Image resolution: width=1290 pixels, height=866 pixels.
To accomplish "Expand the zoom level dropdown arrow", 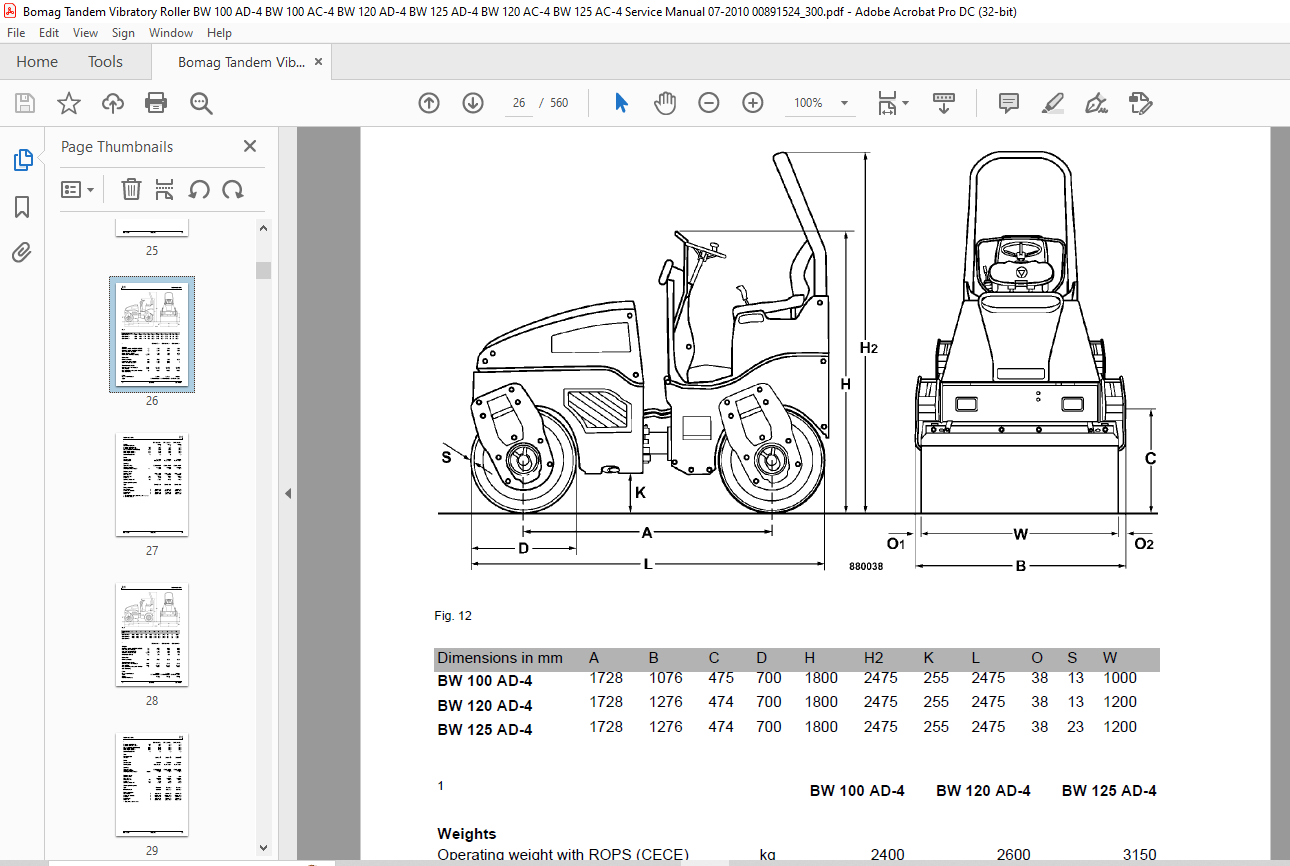I will [x=844, y=103].
